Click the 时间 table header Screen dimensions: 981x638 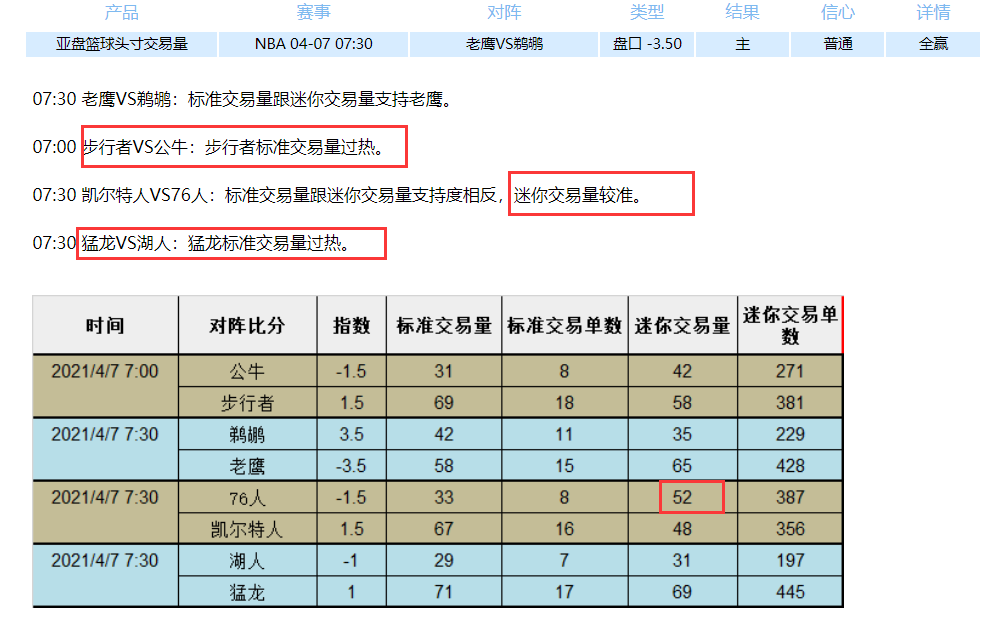click(105, 325)
